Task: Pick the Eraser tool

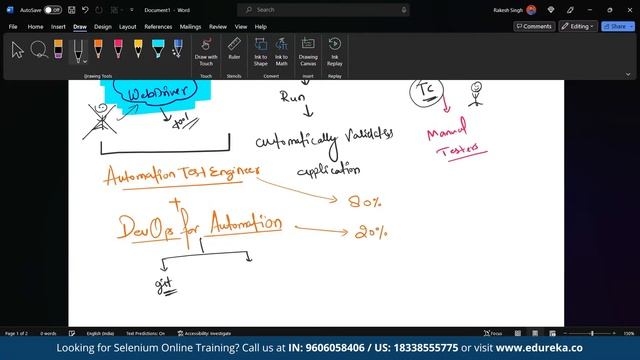Action: [58, 49]
